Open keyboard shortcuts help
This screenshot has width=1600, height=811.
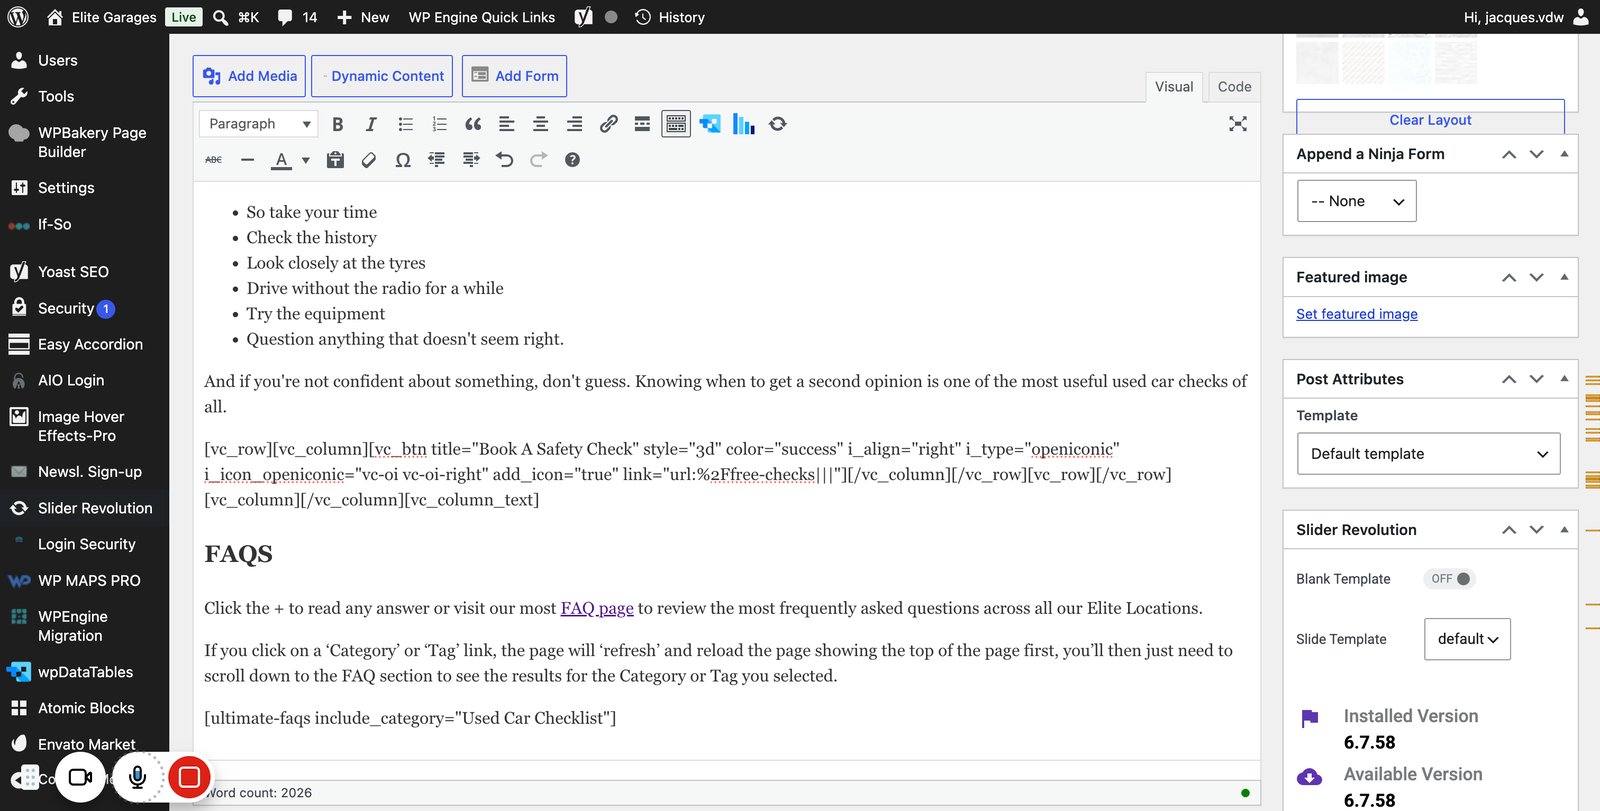(572, 160)
